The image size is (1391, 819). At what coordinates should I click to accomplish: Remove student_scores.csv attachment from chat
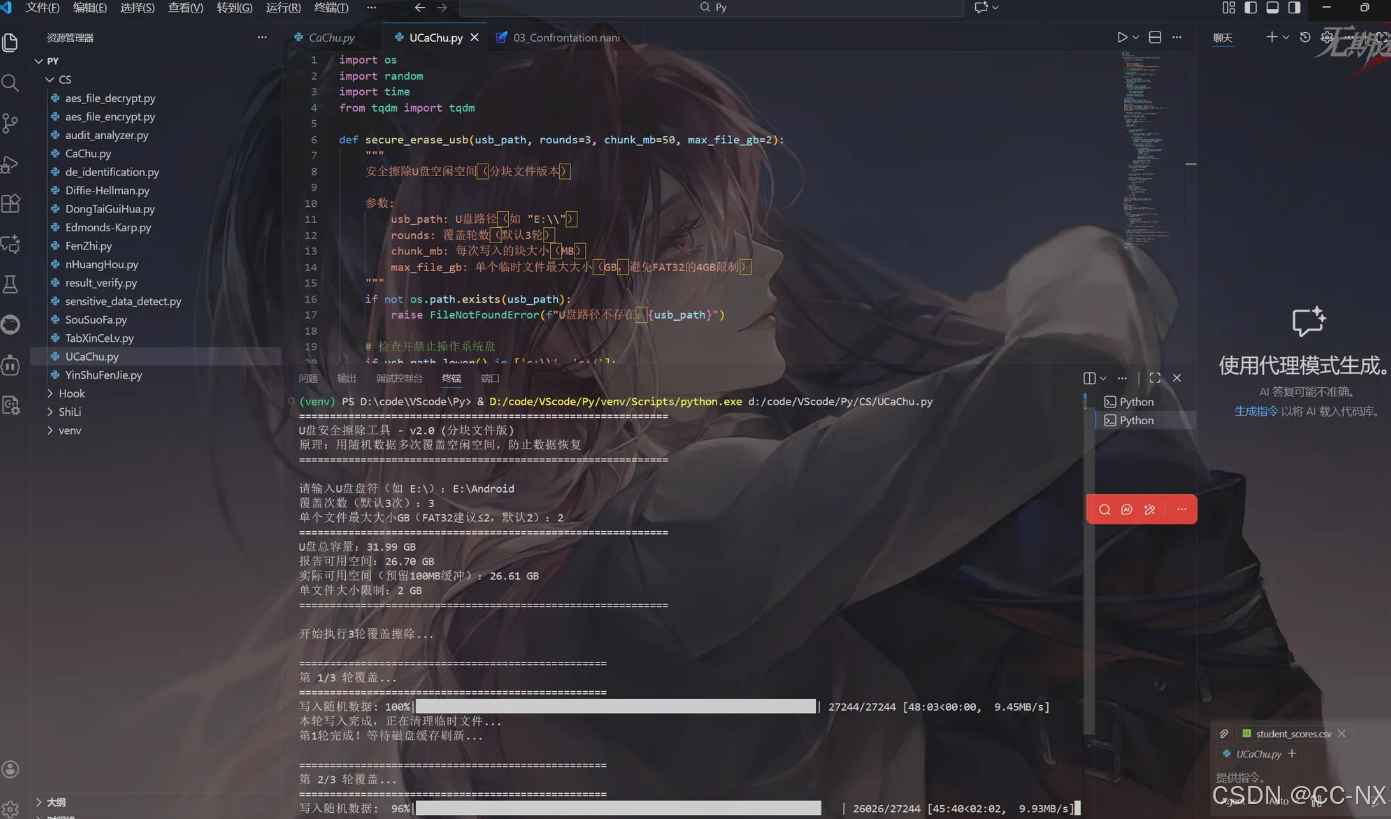point(1341,734)
